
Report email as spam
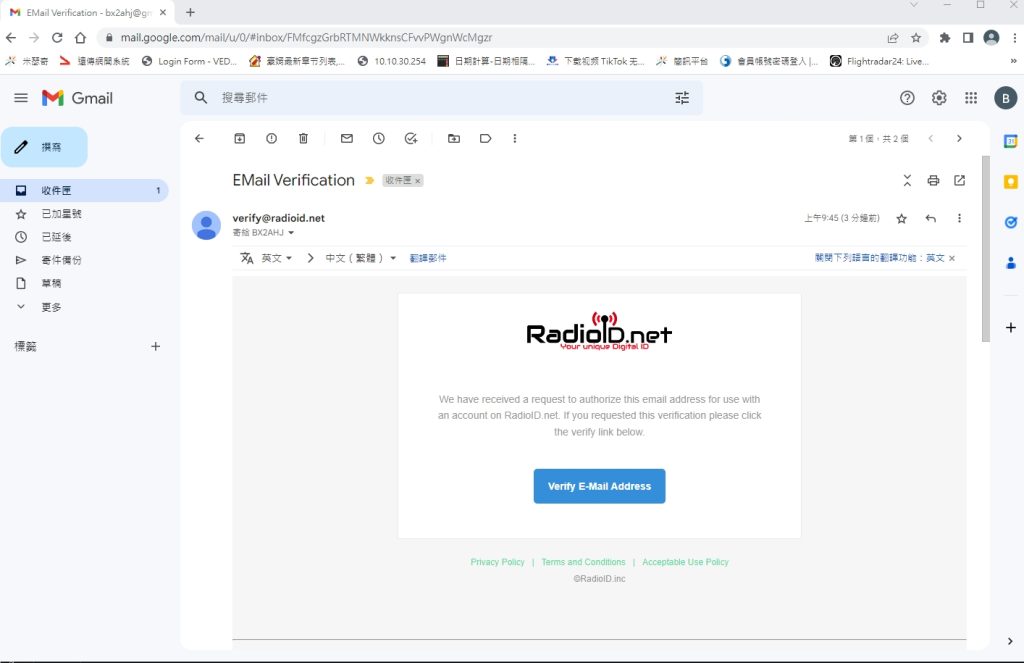272,138
